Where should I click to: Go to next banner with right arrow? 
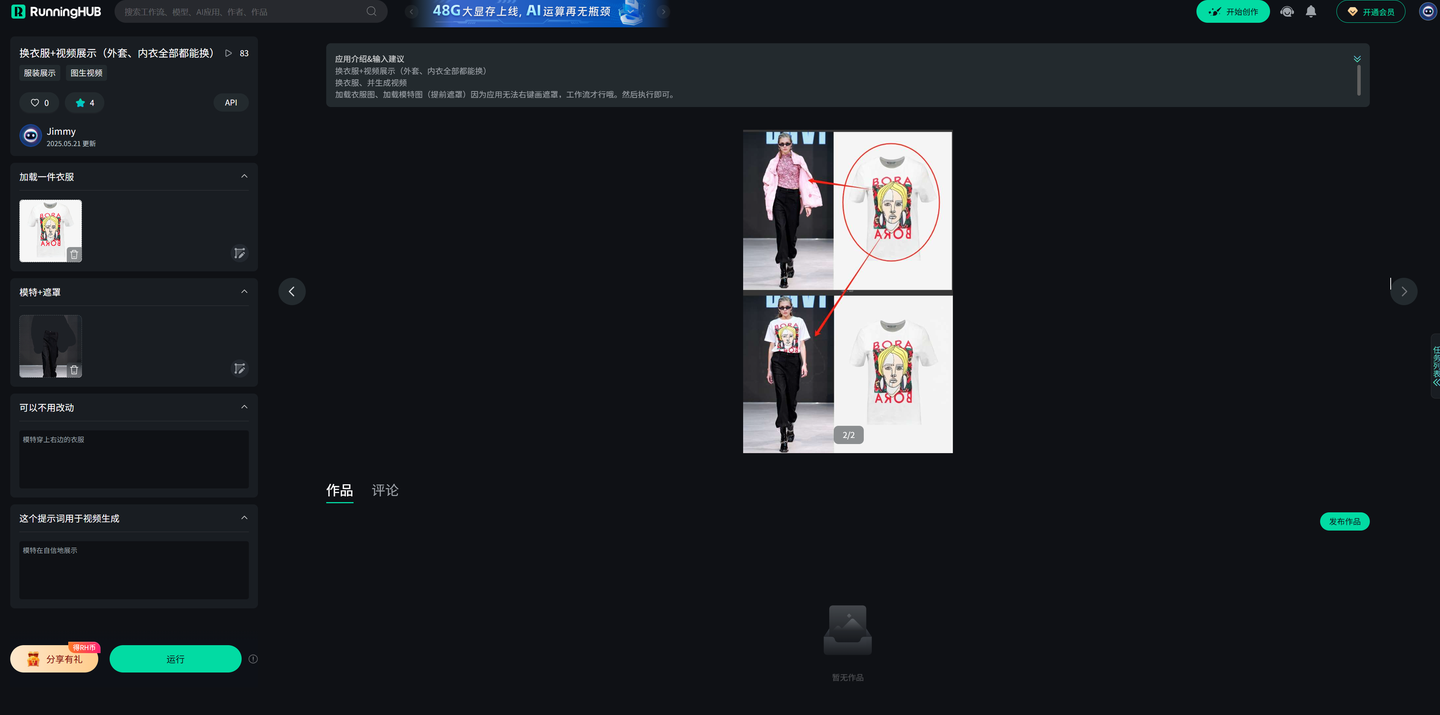662,12
